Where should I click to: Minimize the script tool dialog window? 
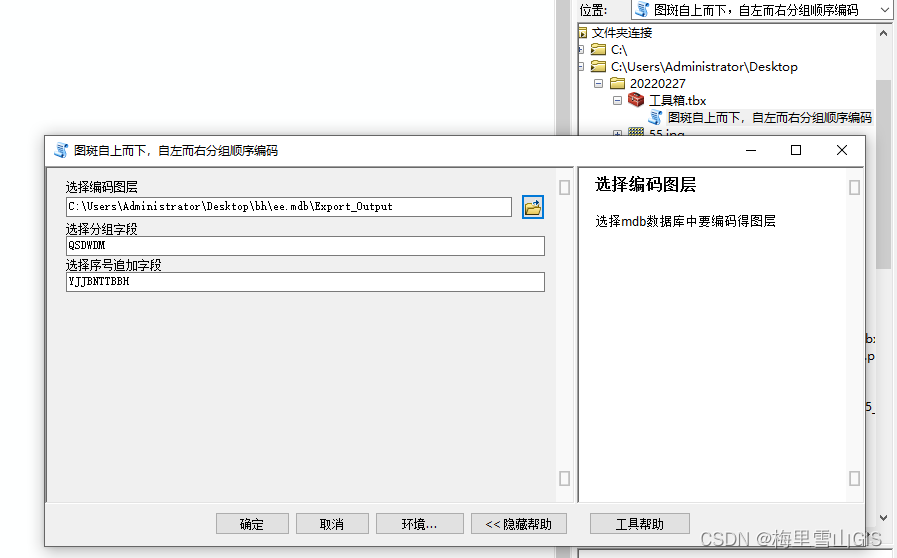(x=751, y=150)
